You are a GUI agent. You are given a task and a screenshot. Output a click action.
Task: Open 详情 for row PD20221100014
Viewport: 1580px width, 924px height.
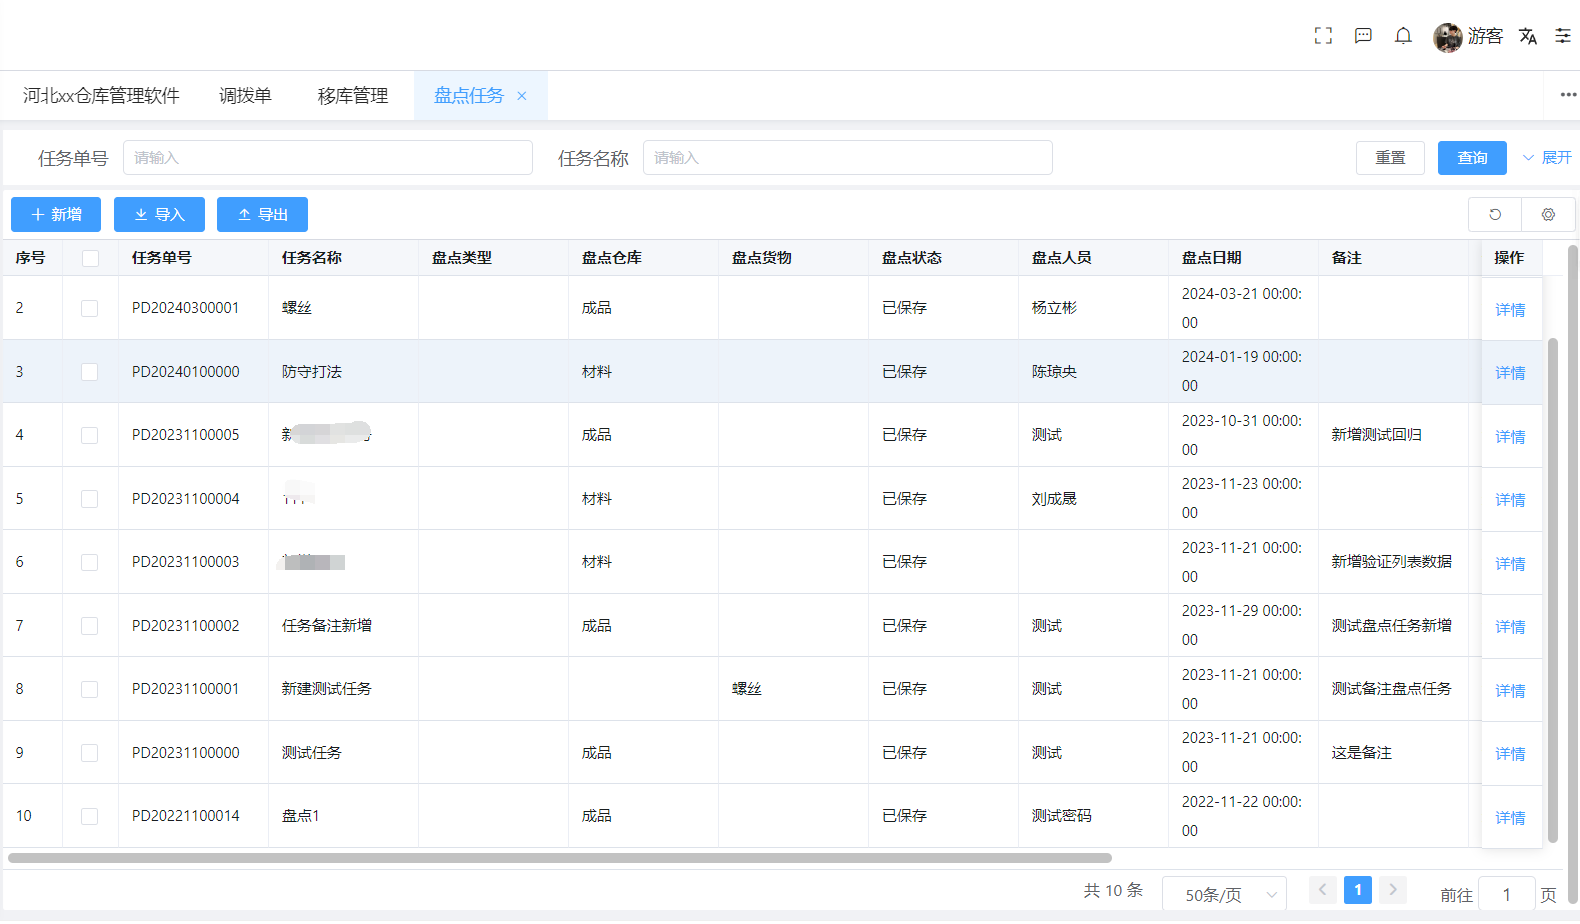tap(1510, 818)
